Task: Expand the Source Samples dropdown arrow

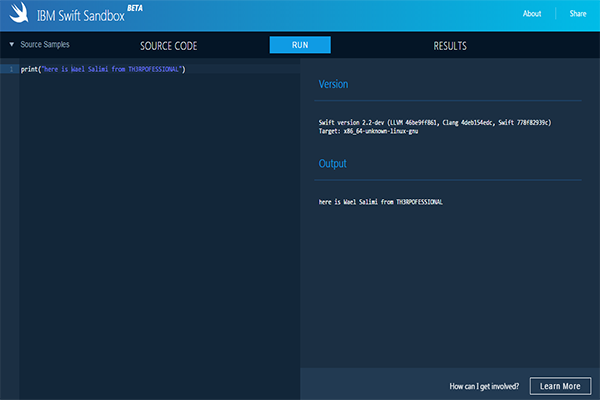Action: [x=11, y=44]
